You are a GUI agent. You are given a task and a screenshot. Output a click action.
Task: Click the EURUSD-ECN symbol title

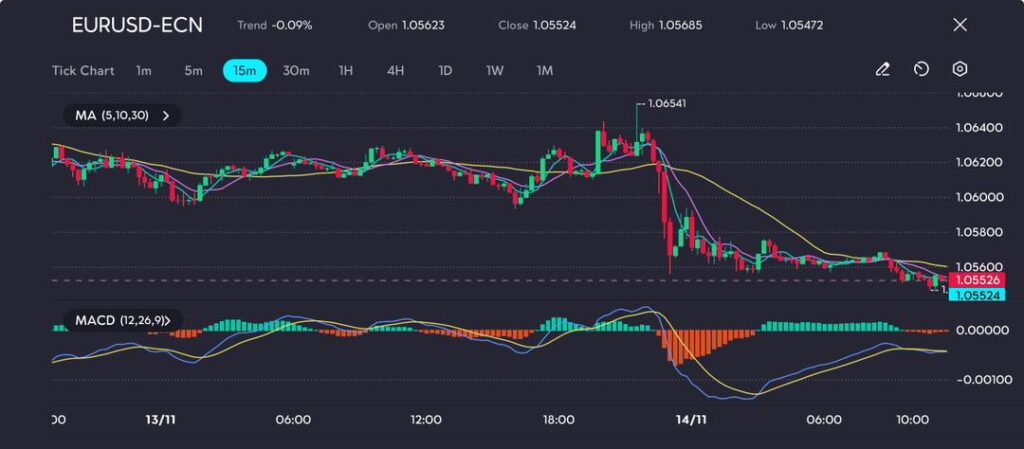tap(137, 25)
